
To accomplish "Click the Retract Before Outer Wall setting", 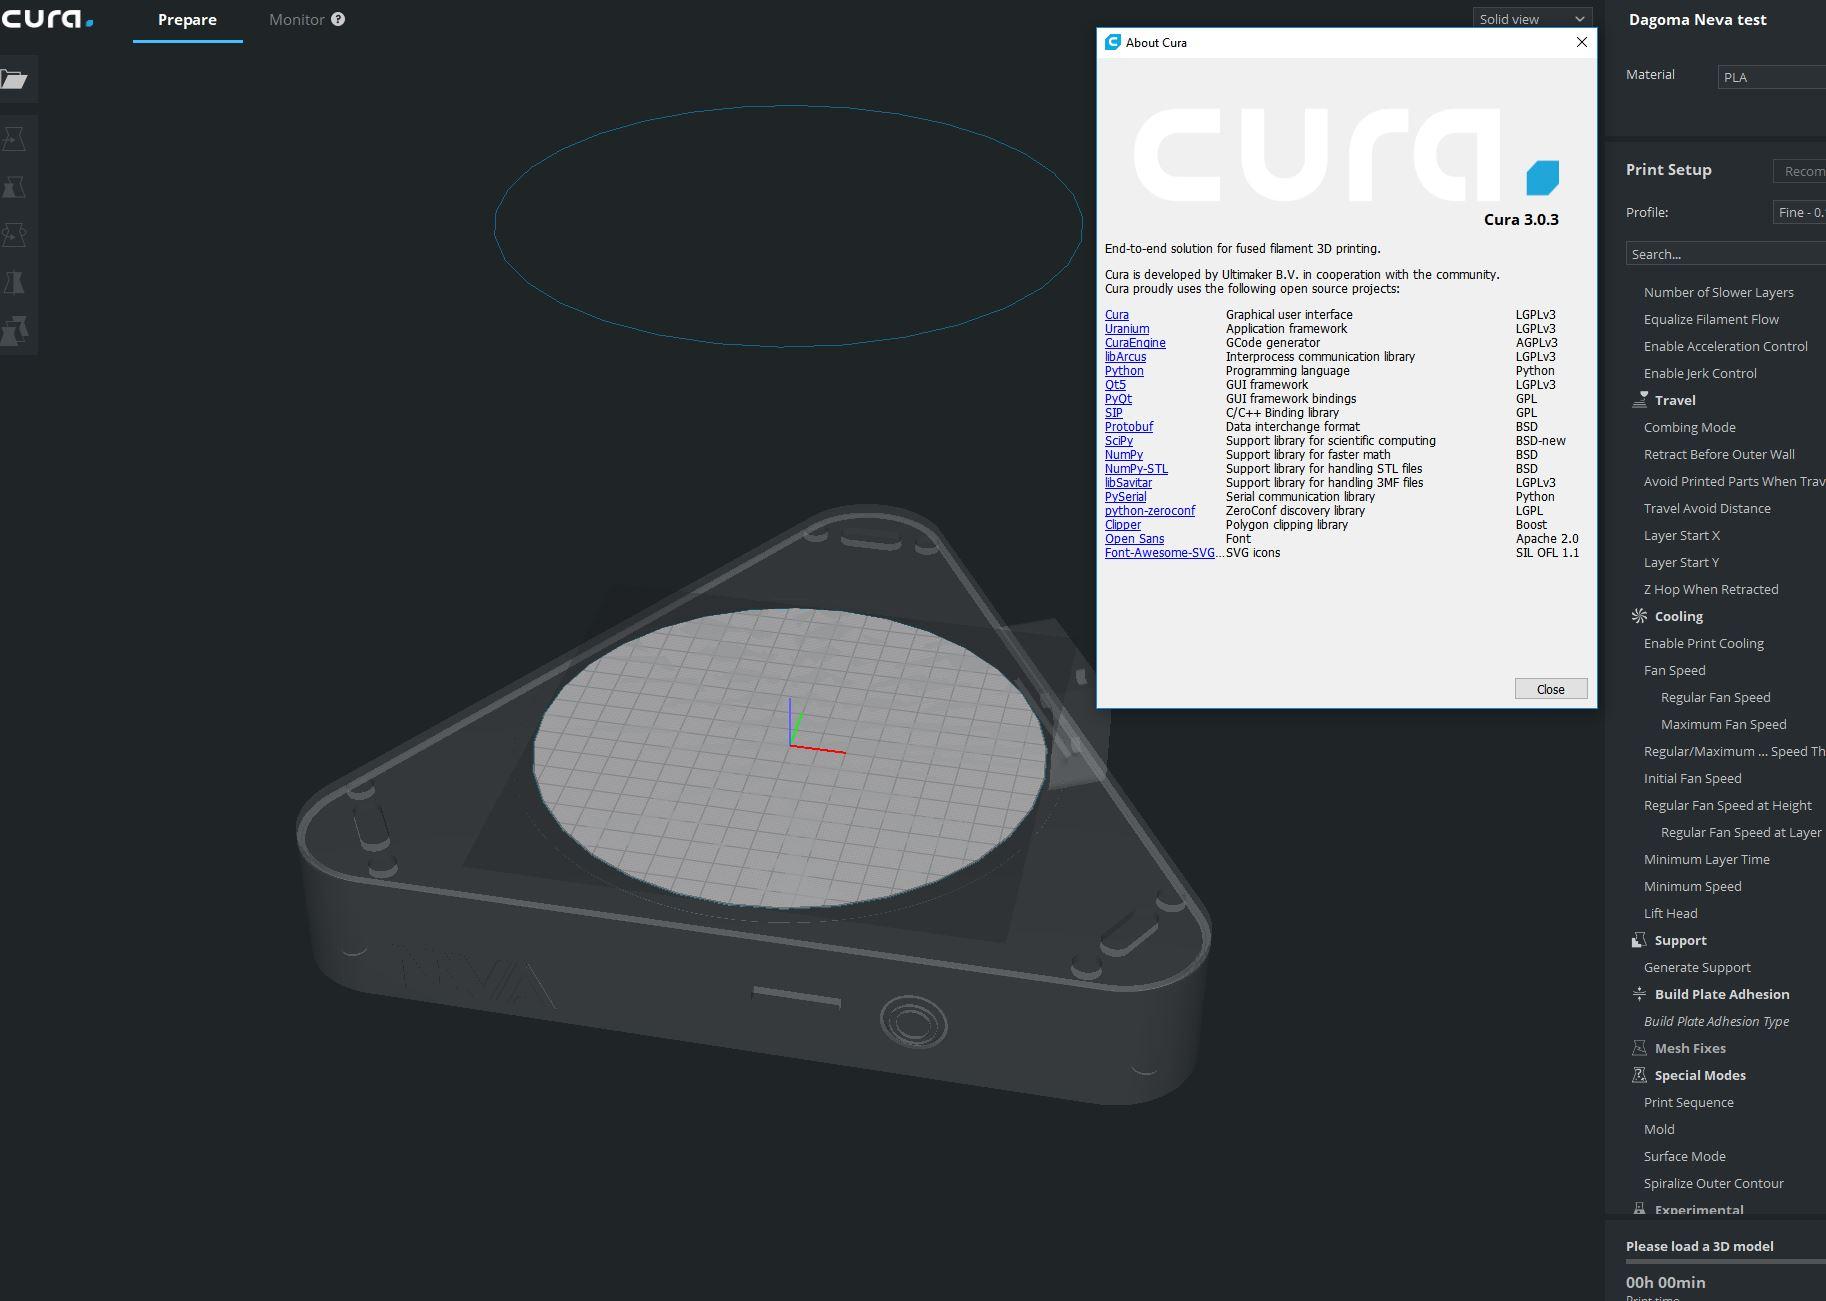I will [1719, 454].
